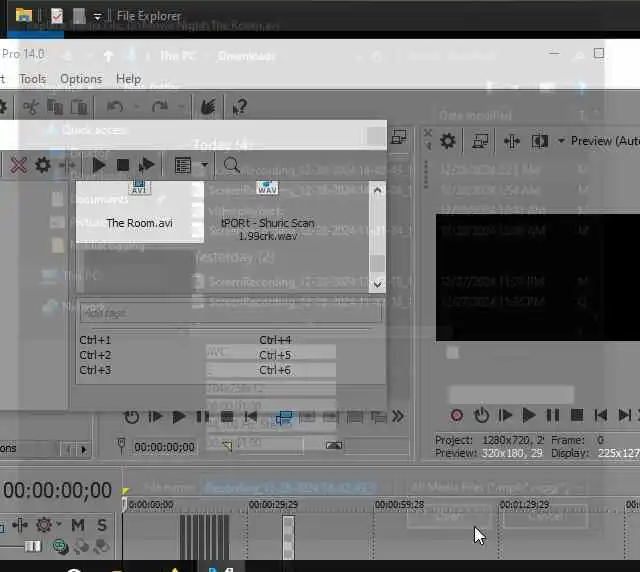The width and height of the screenshot is (640, 572).
Task: Click the Views list icon in Project Media
Action: coord(183,165)
